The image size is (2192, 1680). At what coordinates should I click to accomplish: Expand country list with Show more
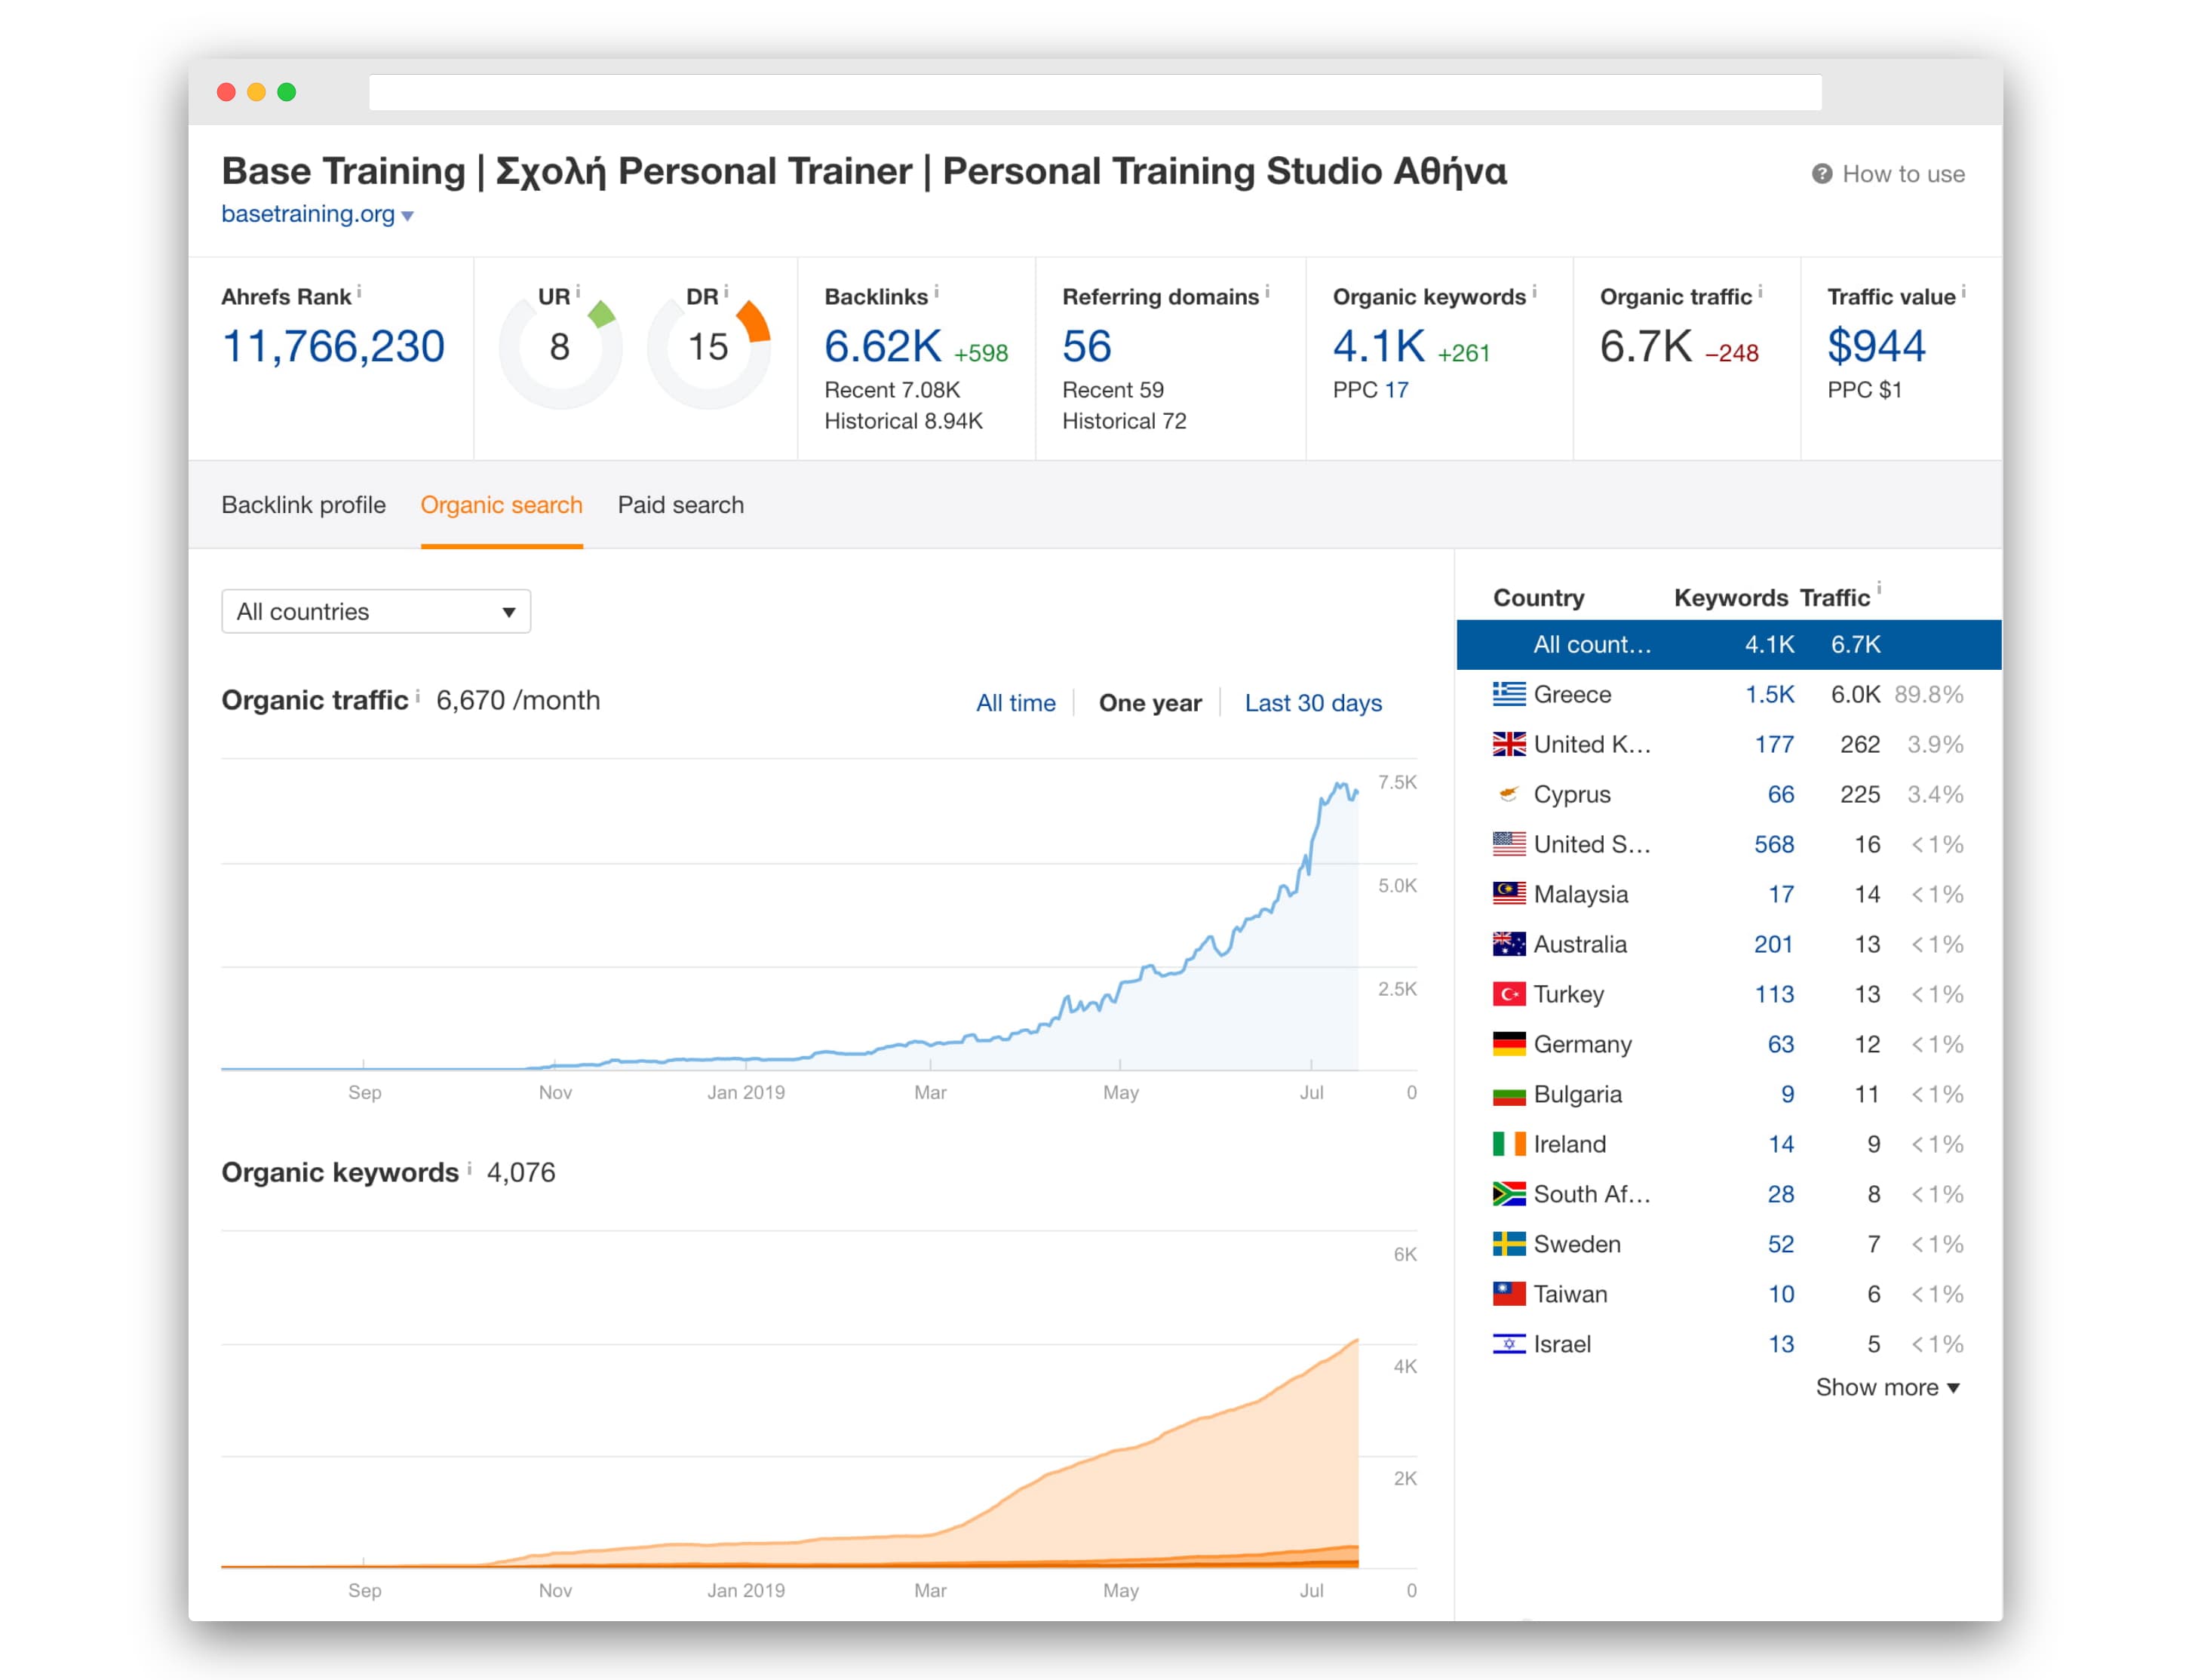pyautogui.click(x=1887, y=1387)
